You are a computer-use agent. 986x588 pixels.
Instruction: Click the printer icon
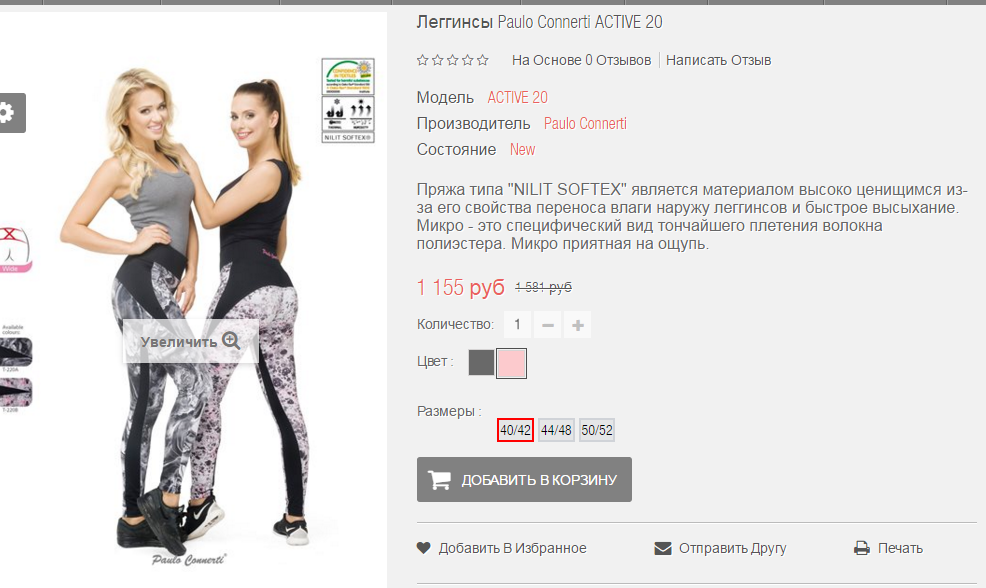click(x=861, y=548)
